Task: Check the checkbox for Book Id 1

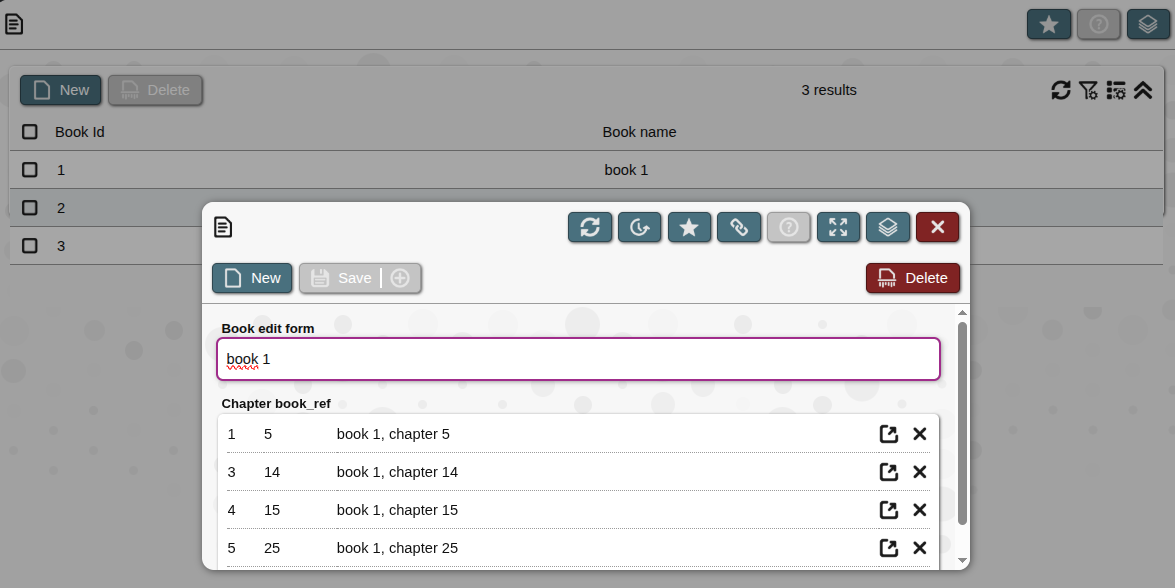Action: coord(30,170)
